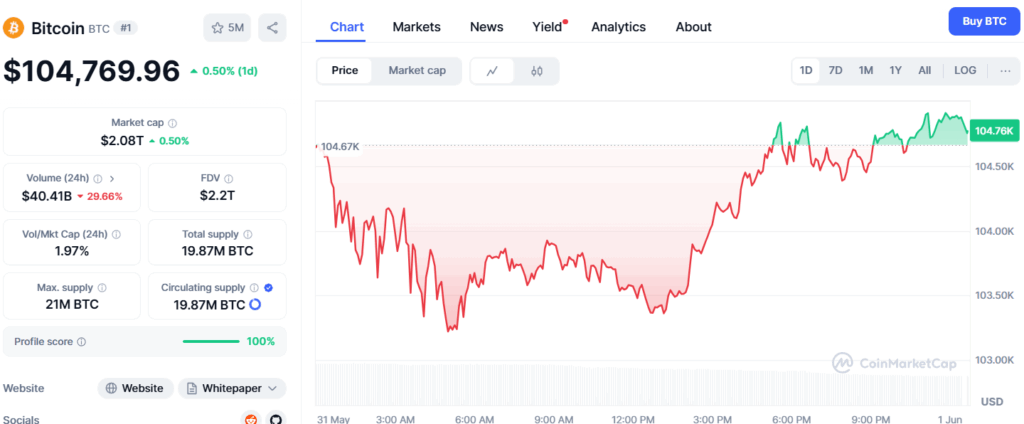Open the Reddit social icon

click(251, 419)
